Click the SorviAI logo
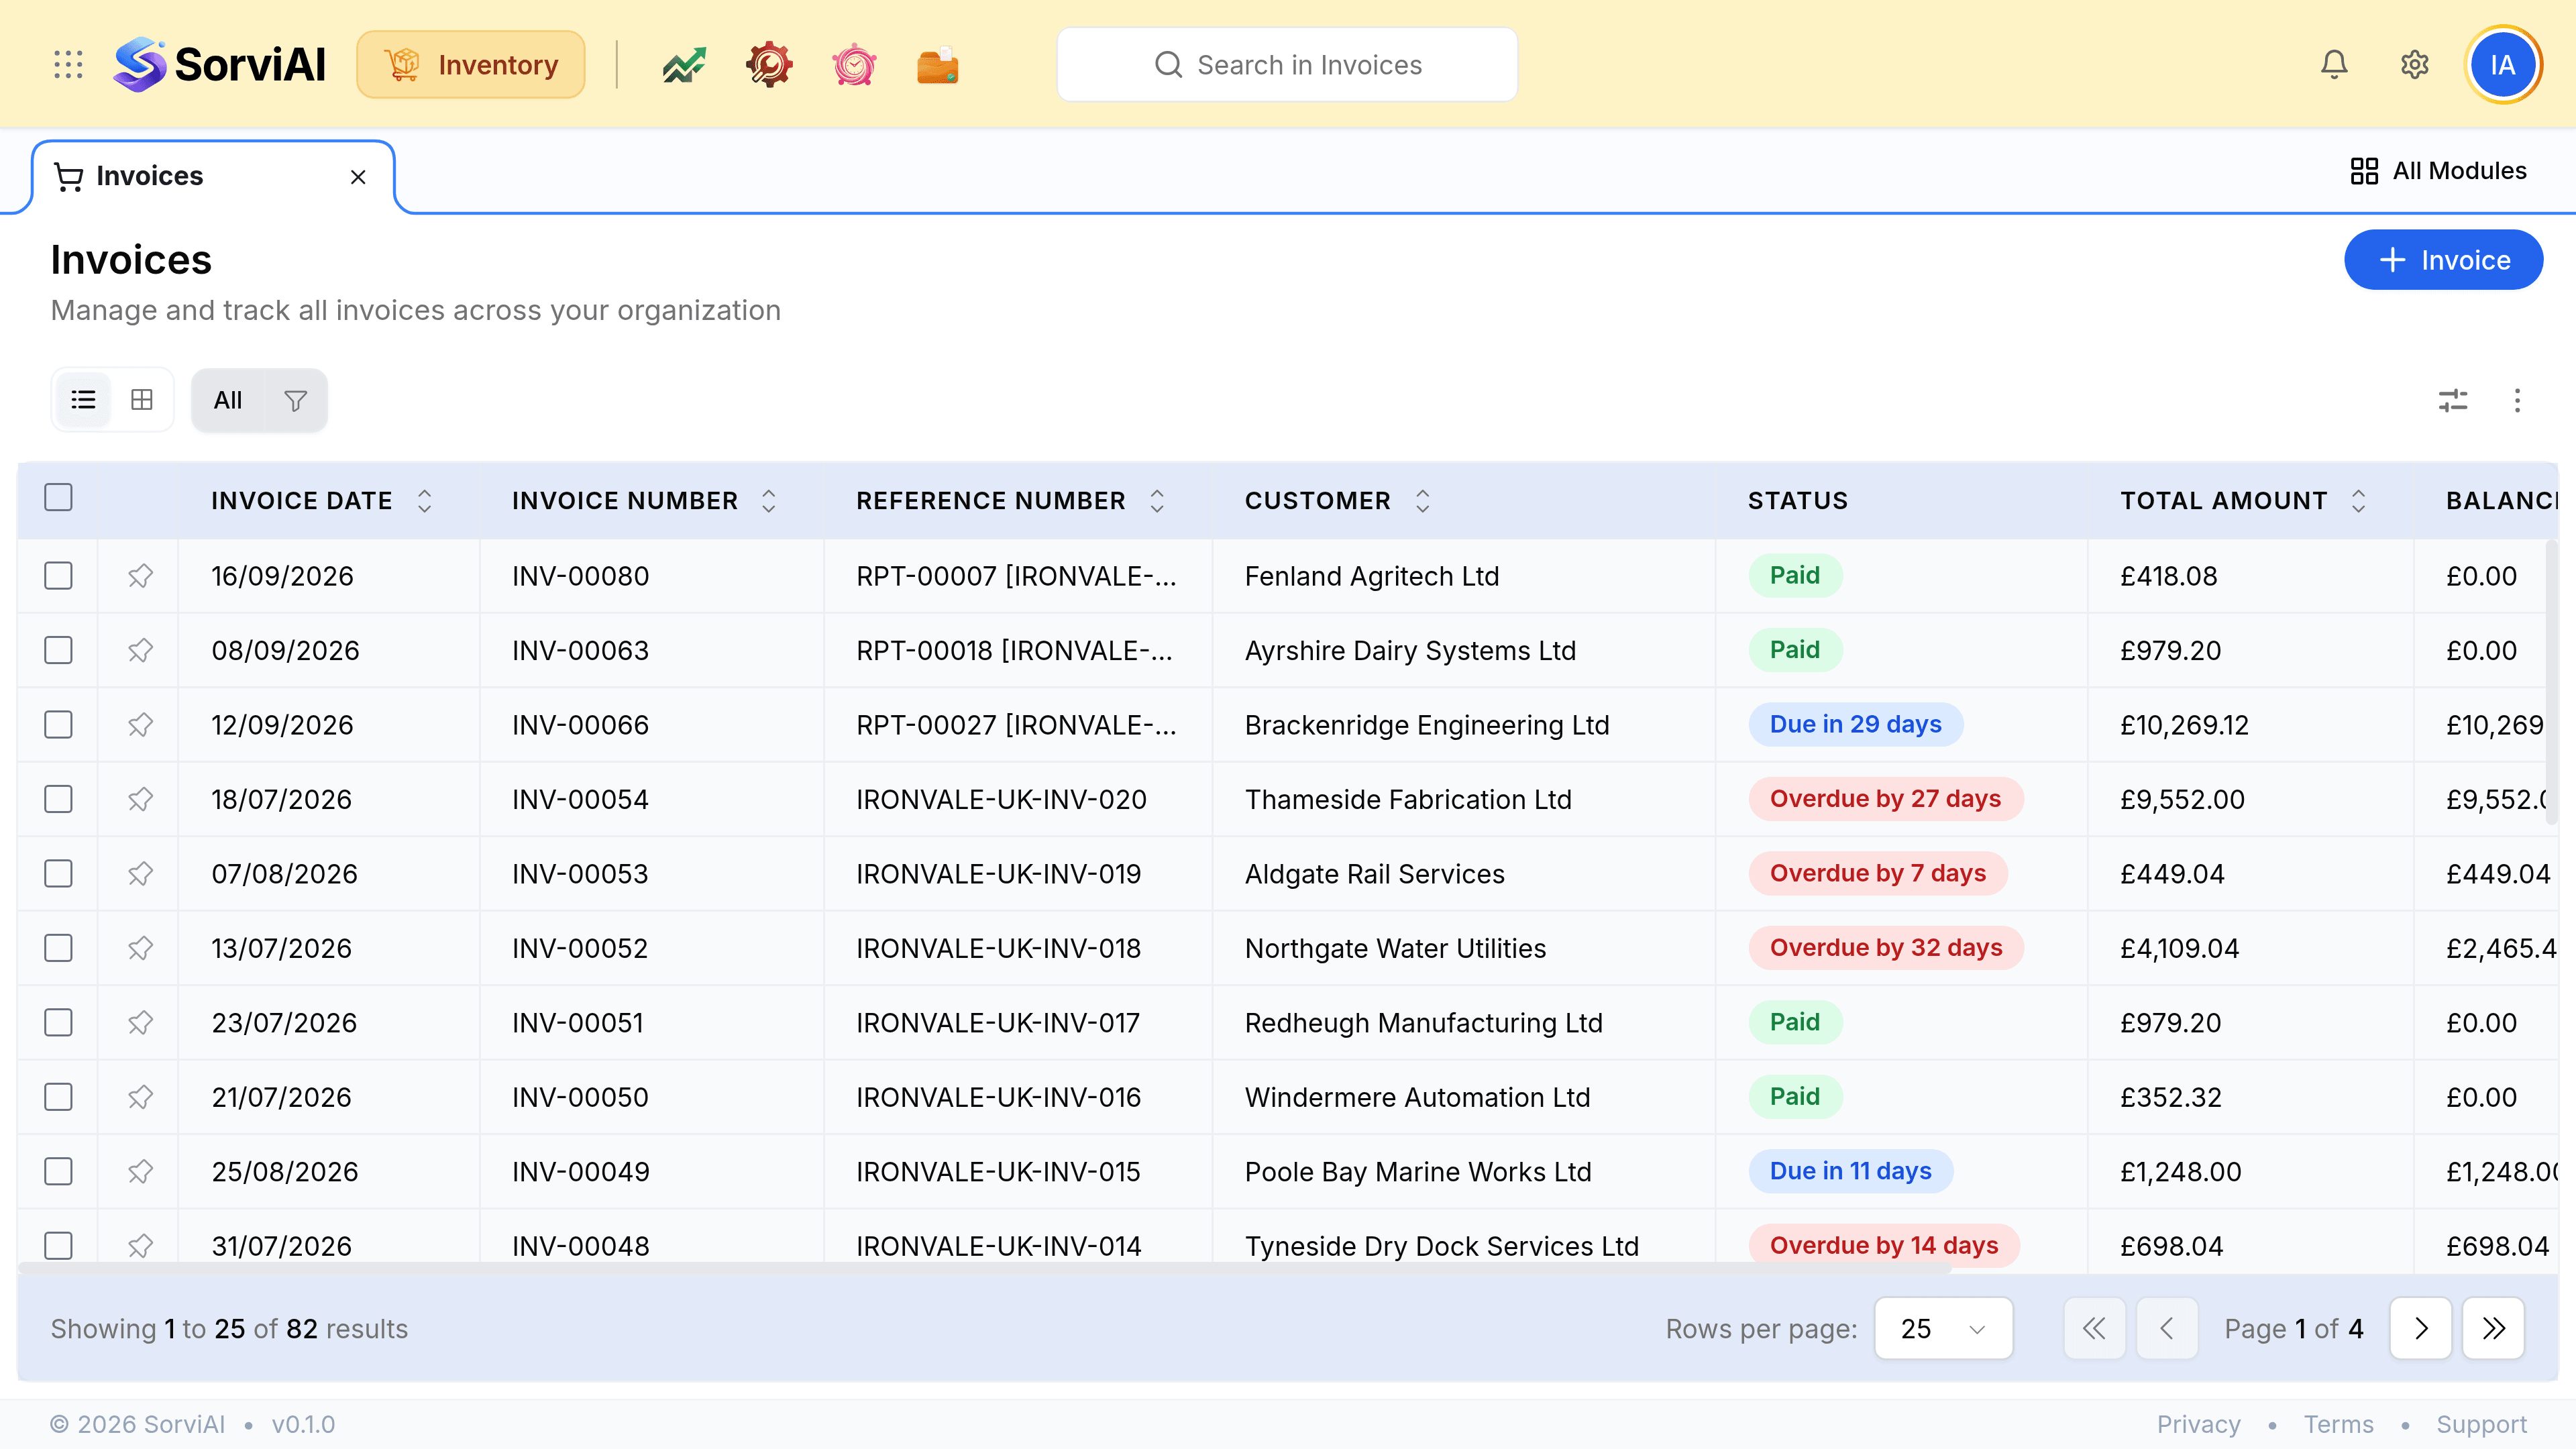This screenshot has height=1449, width=2576. (x=220, y=65)
